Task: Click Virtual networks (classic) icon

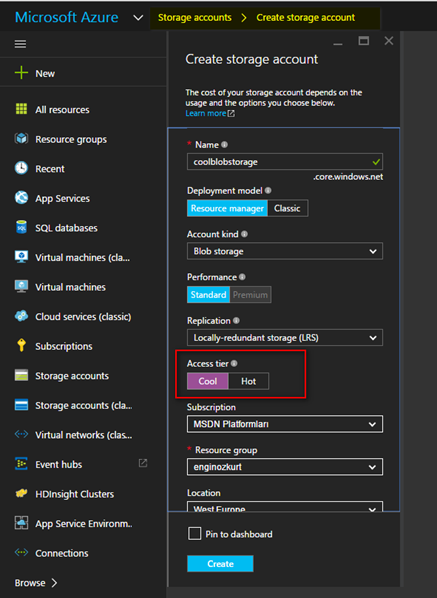Action: pos(21,434)
